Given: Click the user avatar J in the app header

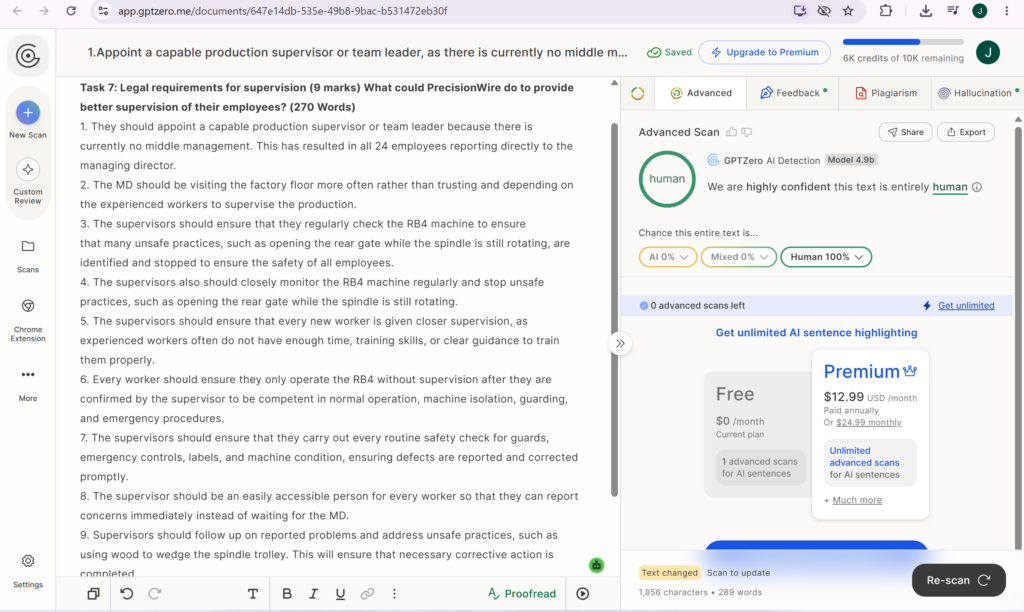Looking at the screenshot, I should tap(987, 52).
